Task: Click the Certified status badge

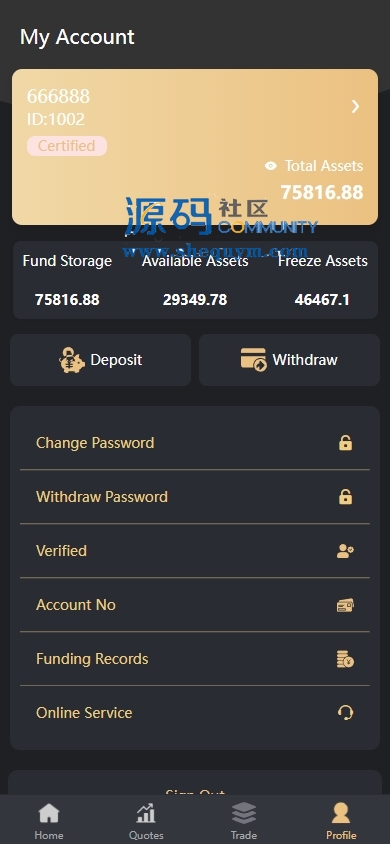Action: coord(67,146)
